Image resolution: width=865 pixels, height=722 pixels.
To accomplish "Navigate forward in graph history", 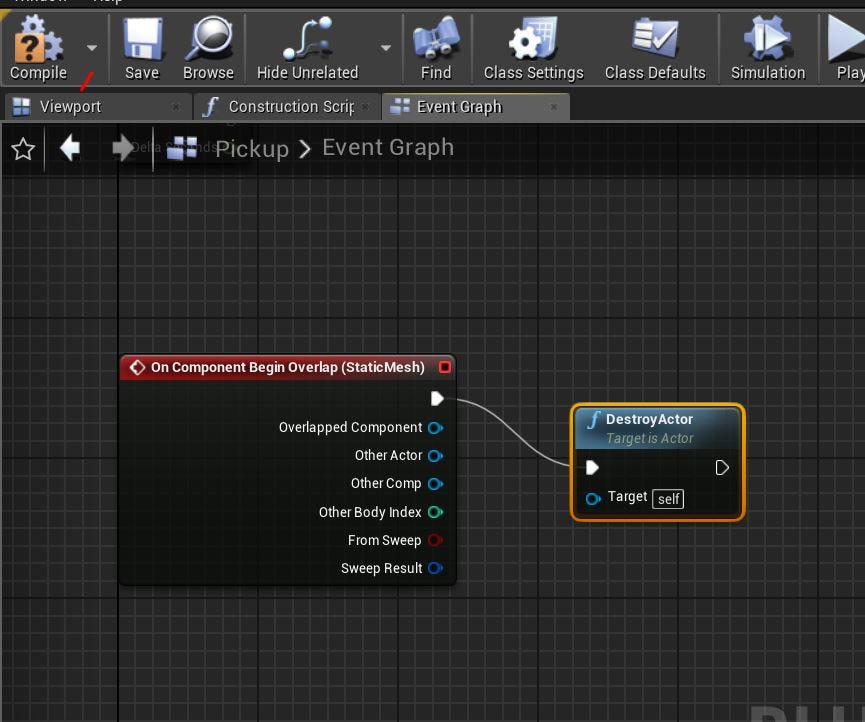I will (x=122, y=148).
